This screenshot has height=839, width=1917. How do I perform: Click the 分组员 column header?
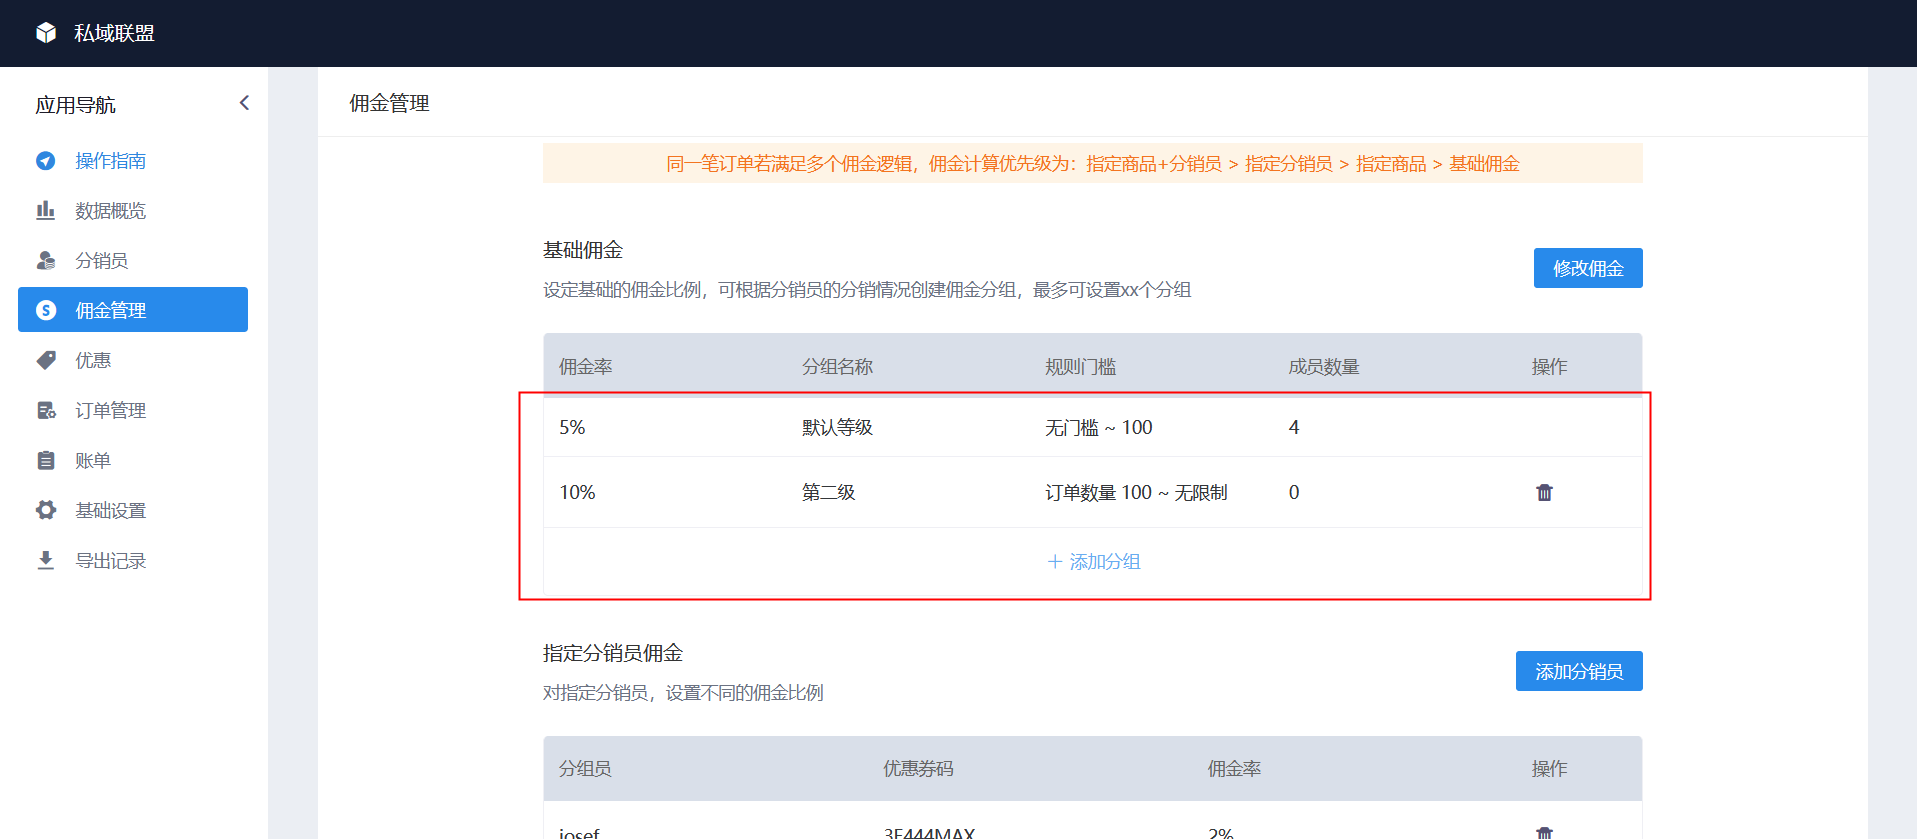pos(585,769)
